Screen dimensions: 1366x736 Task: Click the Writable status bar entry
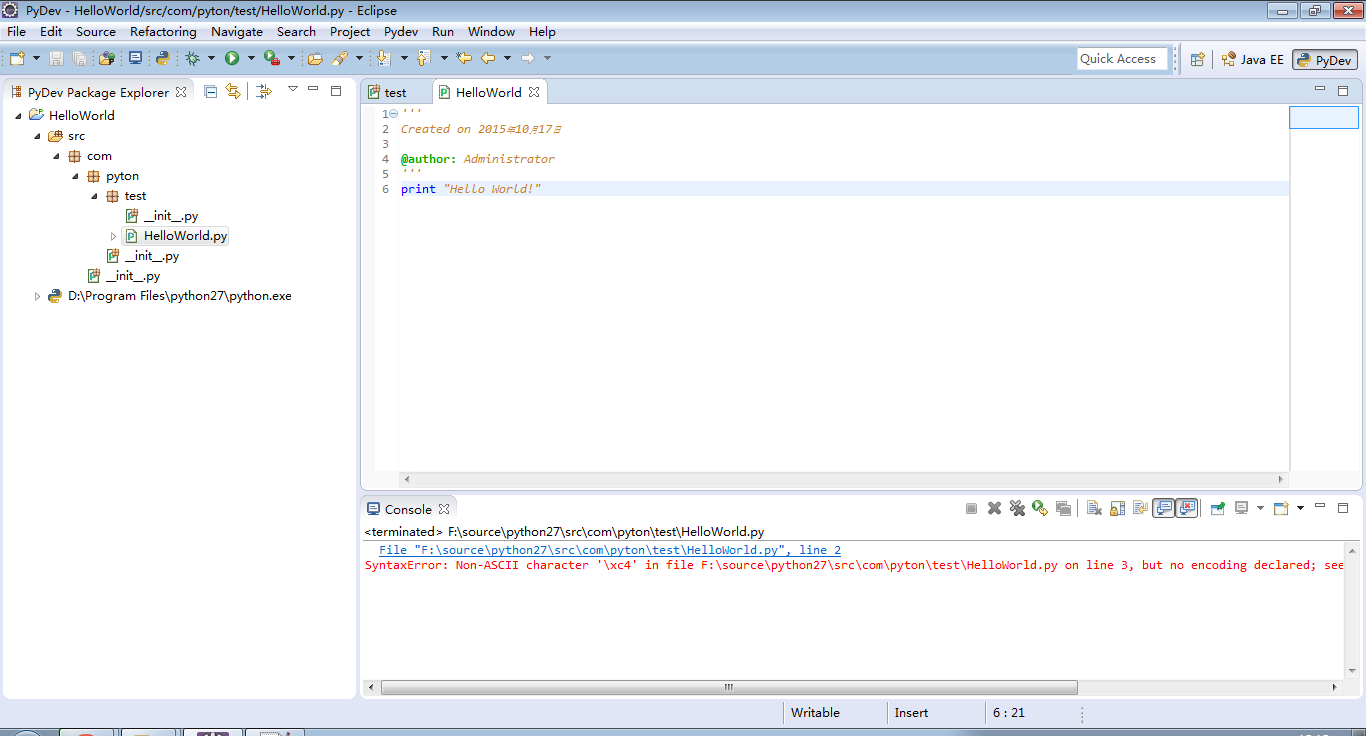815,713
